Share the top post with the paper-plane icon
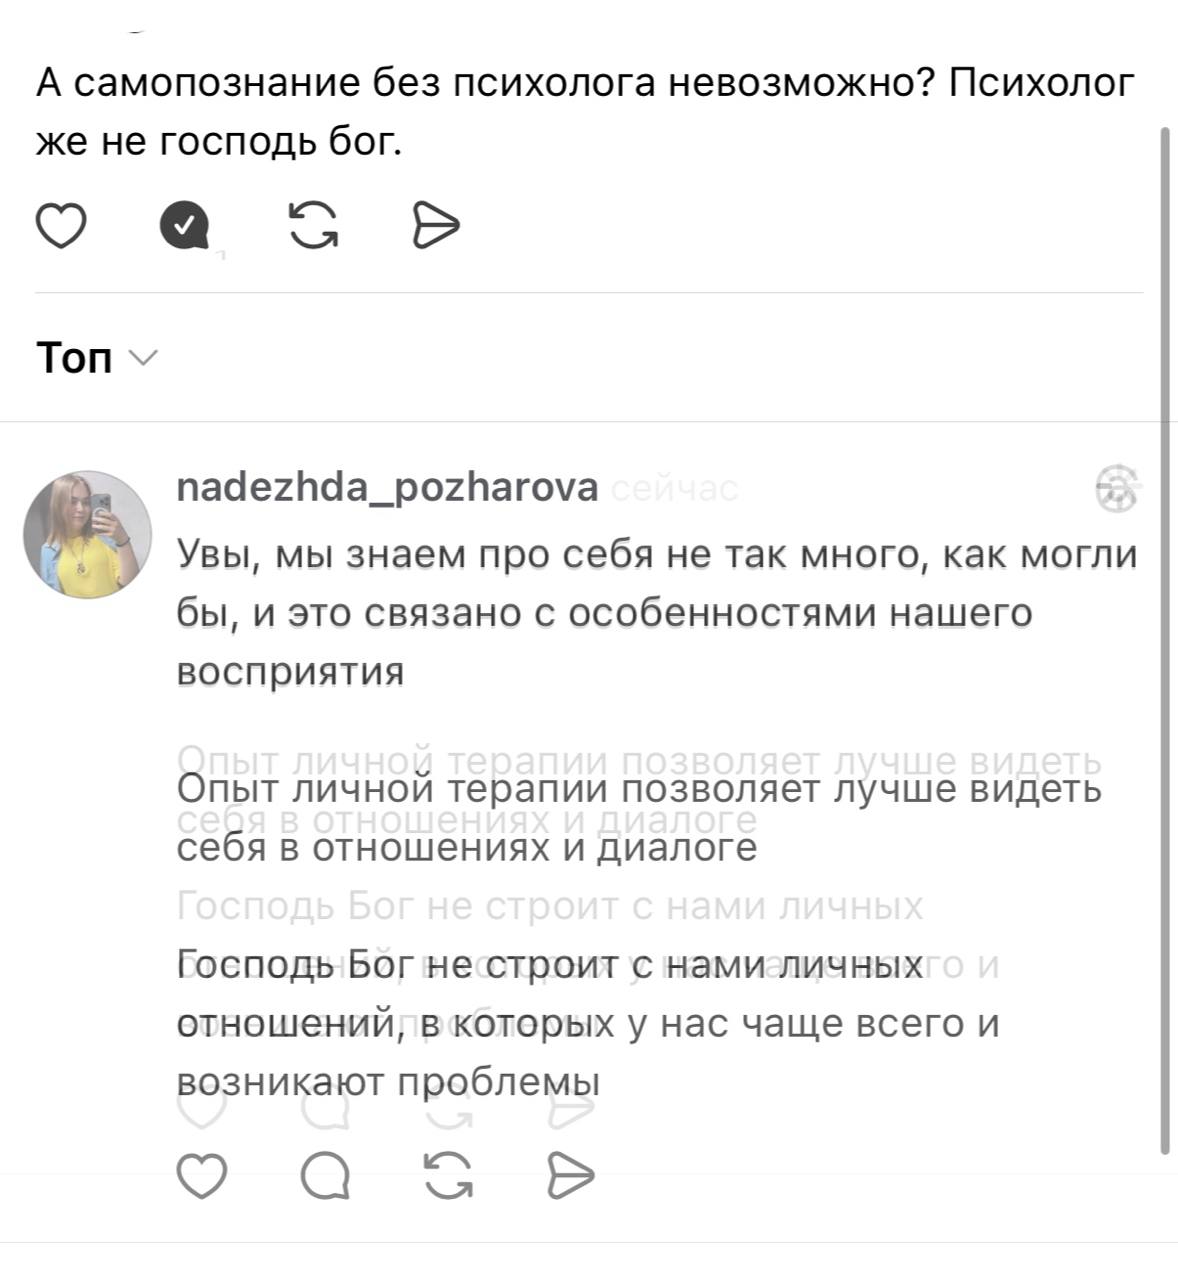The height and width of the screenshot is (1280, 1178). 436,225
